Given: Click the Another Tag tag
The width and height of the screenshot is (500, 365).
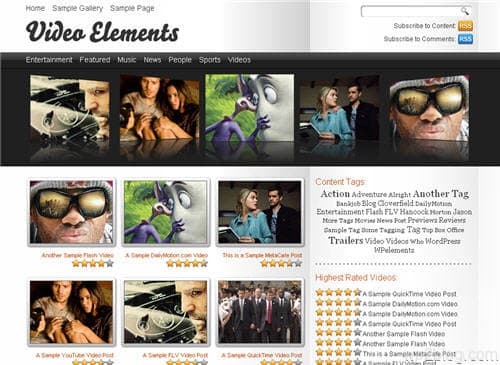Looking at the screenshot, I should (441, 194).
